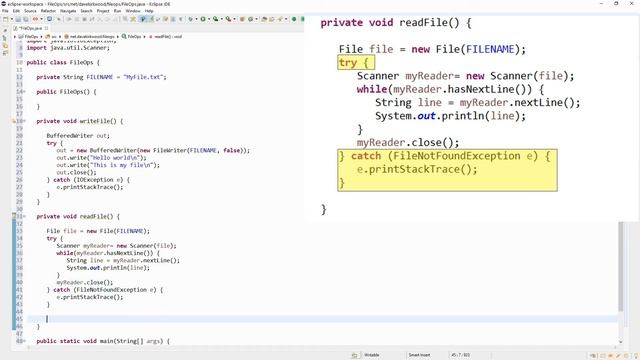This screenshot has height=360, width=640.
Task: Open the Debug configurations dropdown arrow
Action: pos(196,19)
